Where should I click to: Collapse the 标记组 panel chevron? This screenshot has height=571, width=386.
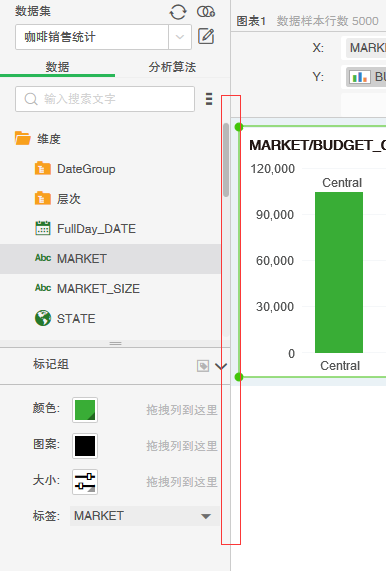(221, 366)
